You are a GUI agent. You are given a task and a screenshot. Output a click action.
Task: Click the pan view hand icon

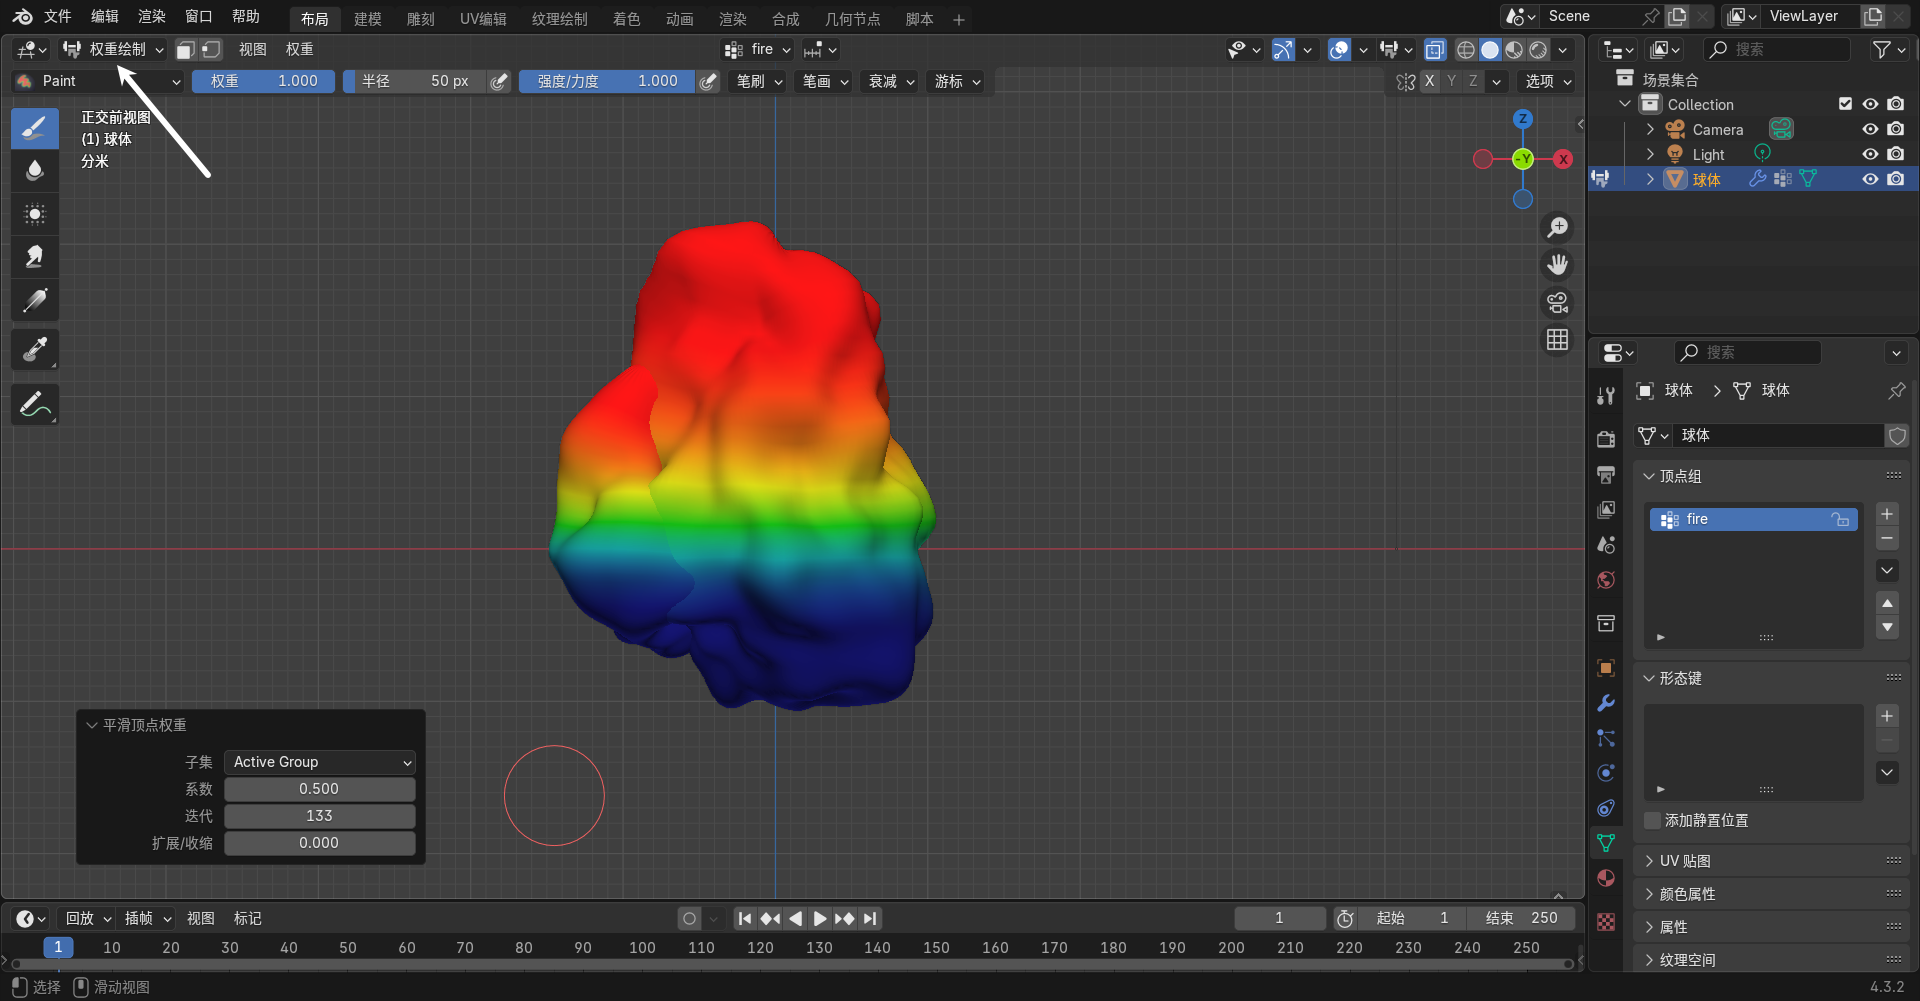(x=1557, y=265)
